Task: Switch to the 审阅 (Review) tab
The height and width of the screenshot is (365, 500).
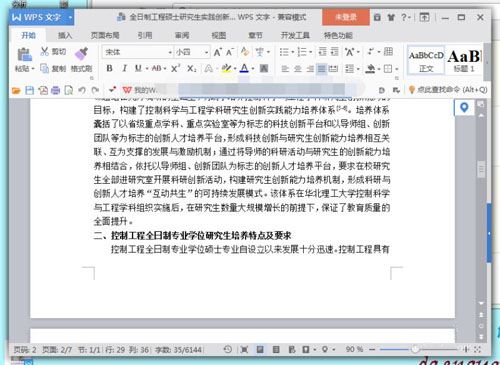Action: (x=182, y=35)
